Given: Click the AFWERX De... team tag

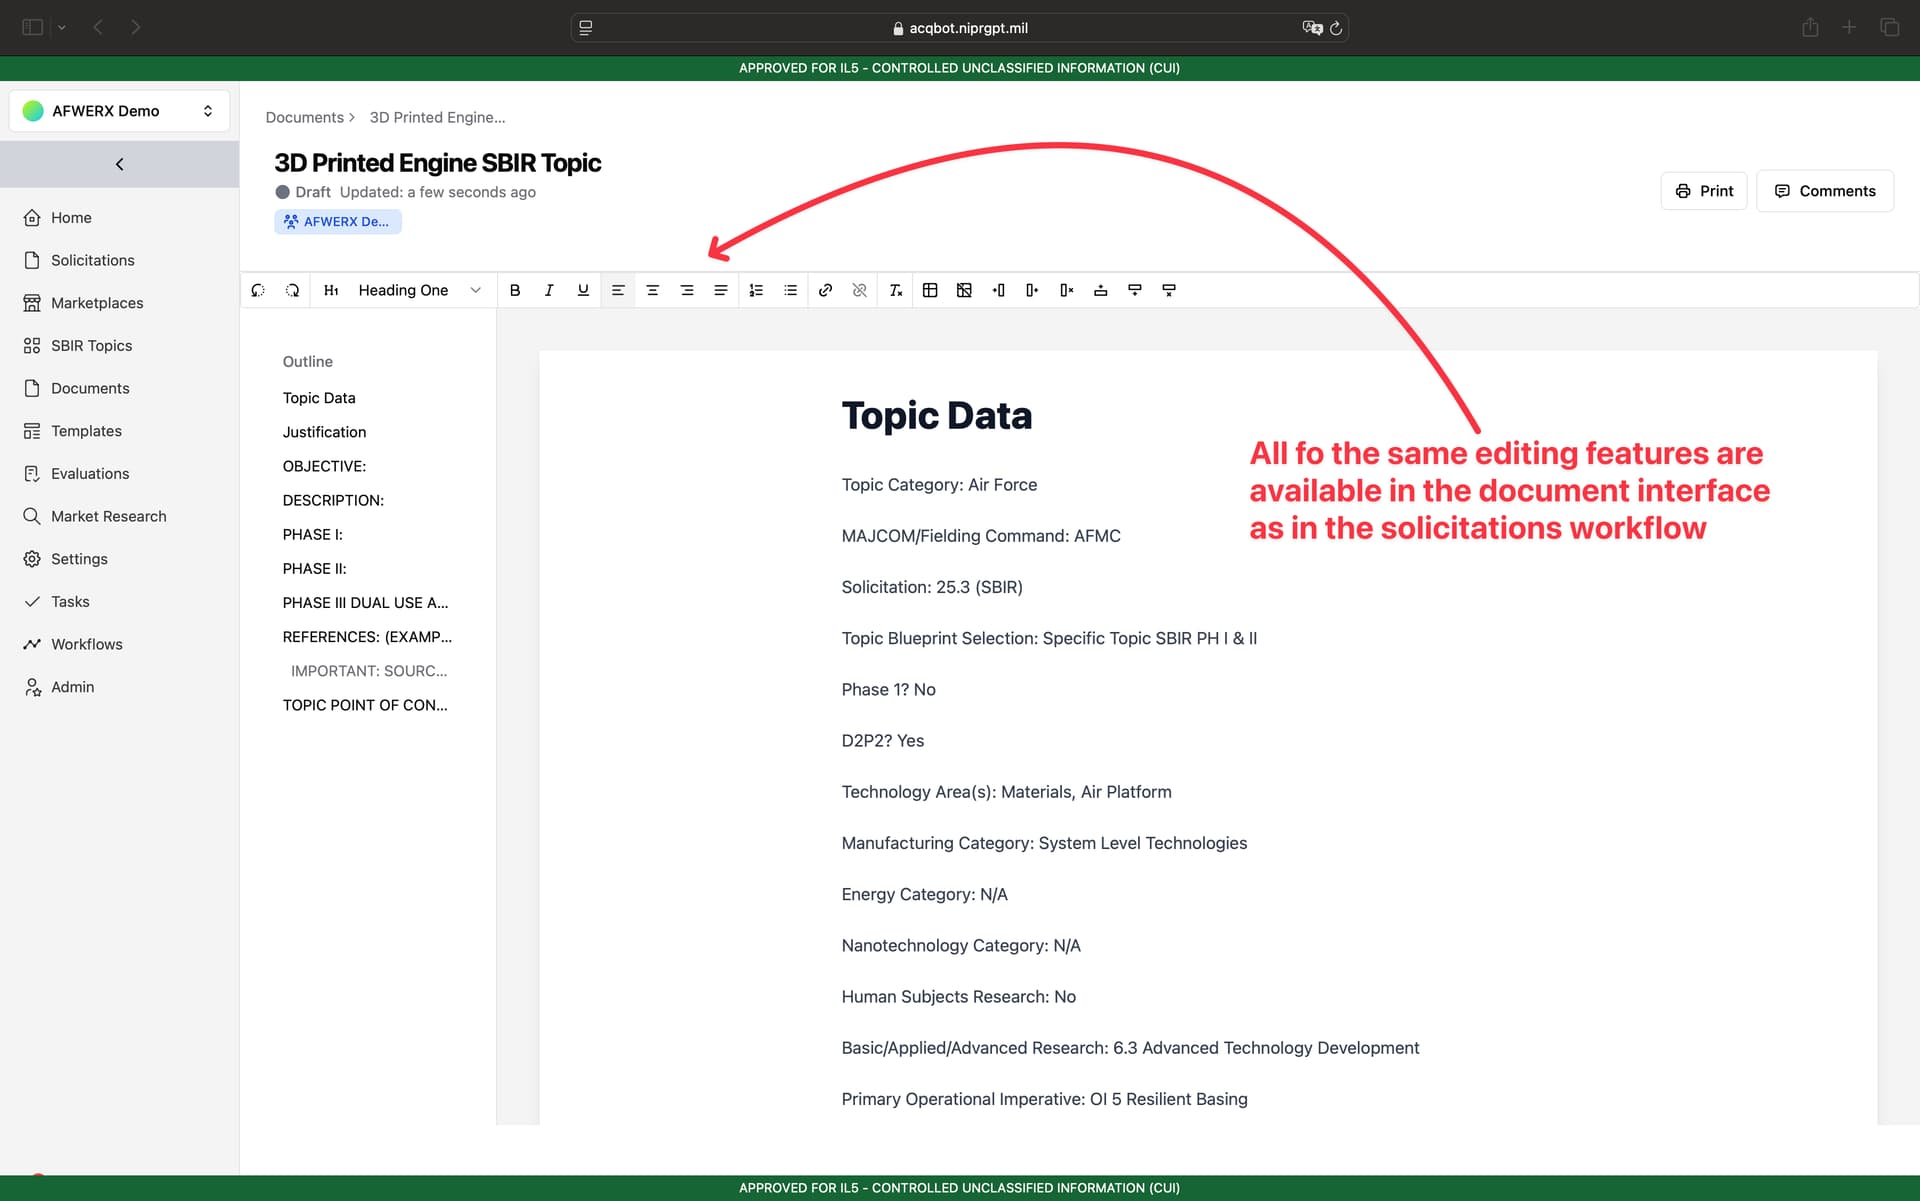Looking at the screenshot, I should click(x=338, y=222).
